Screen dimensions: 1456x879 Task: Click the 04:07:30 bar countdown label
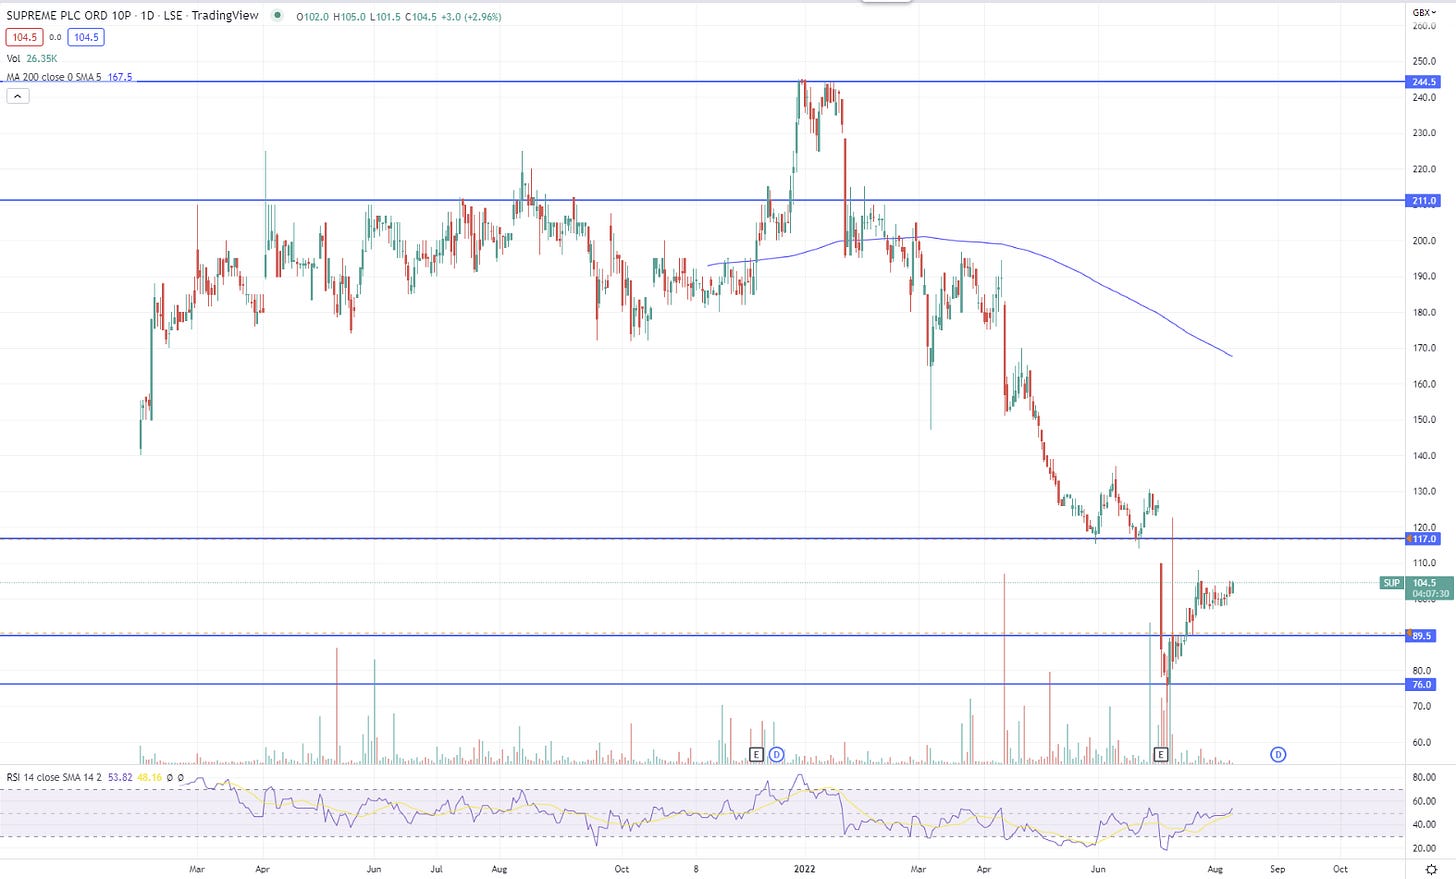1430,594
